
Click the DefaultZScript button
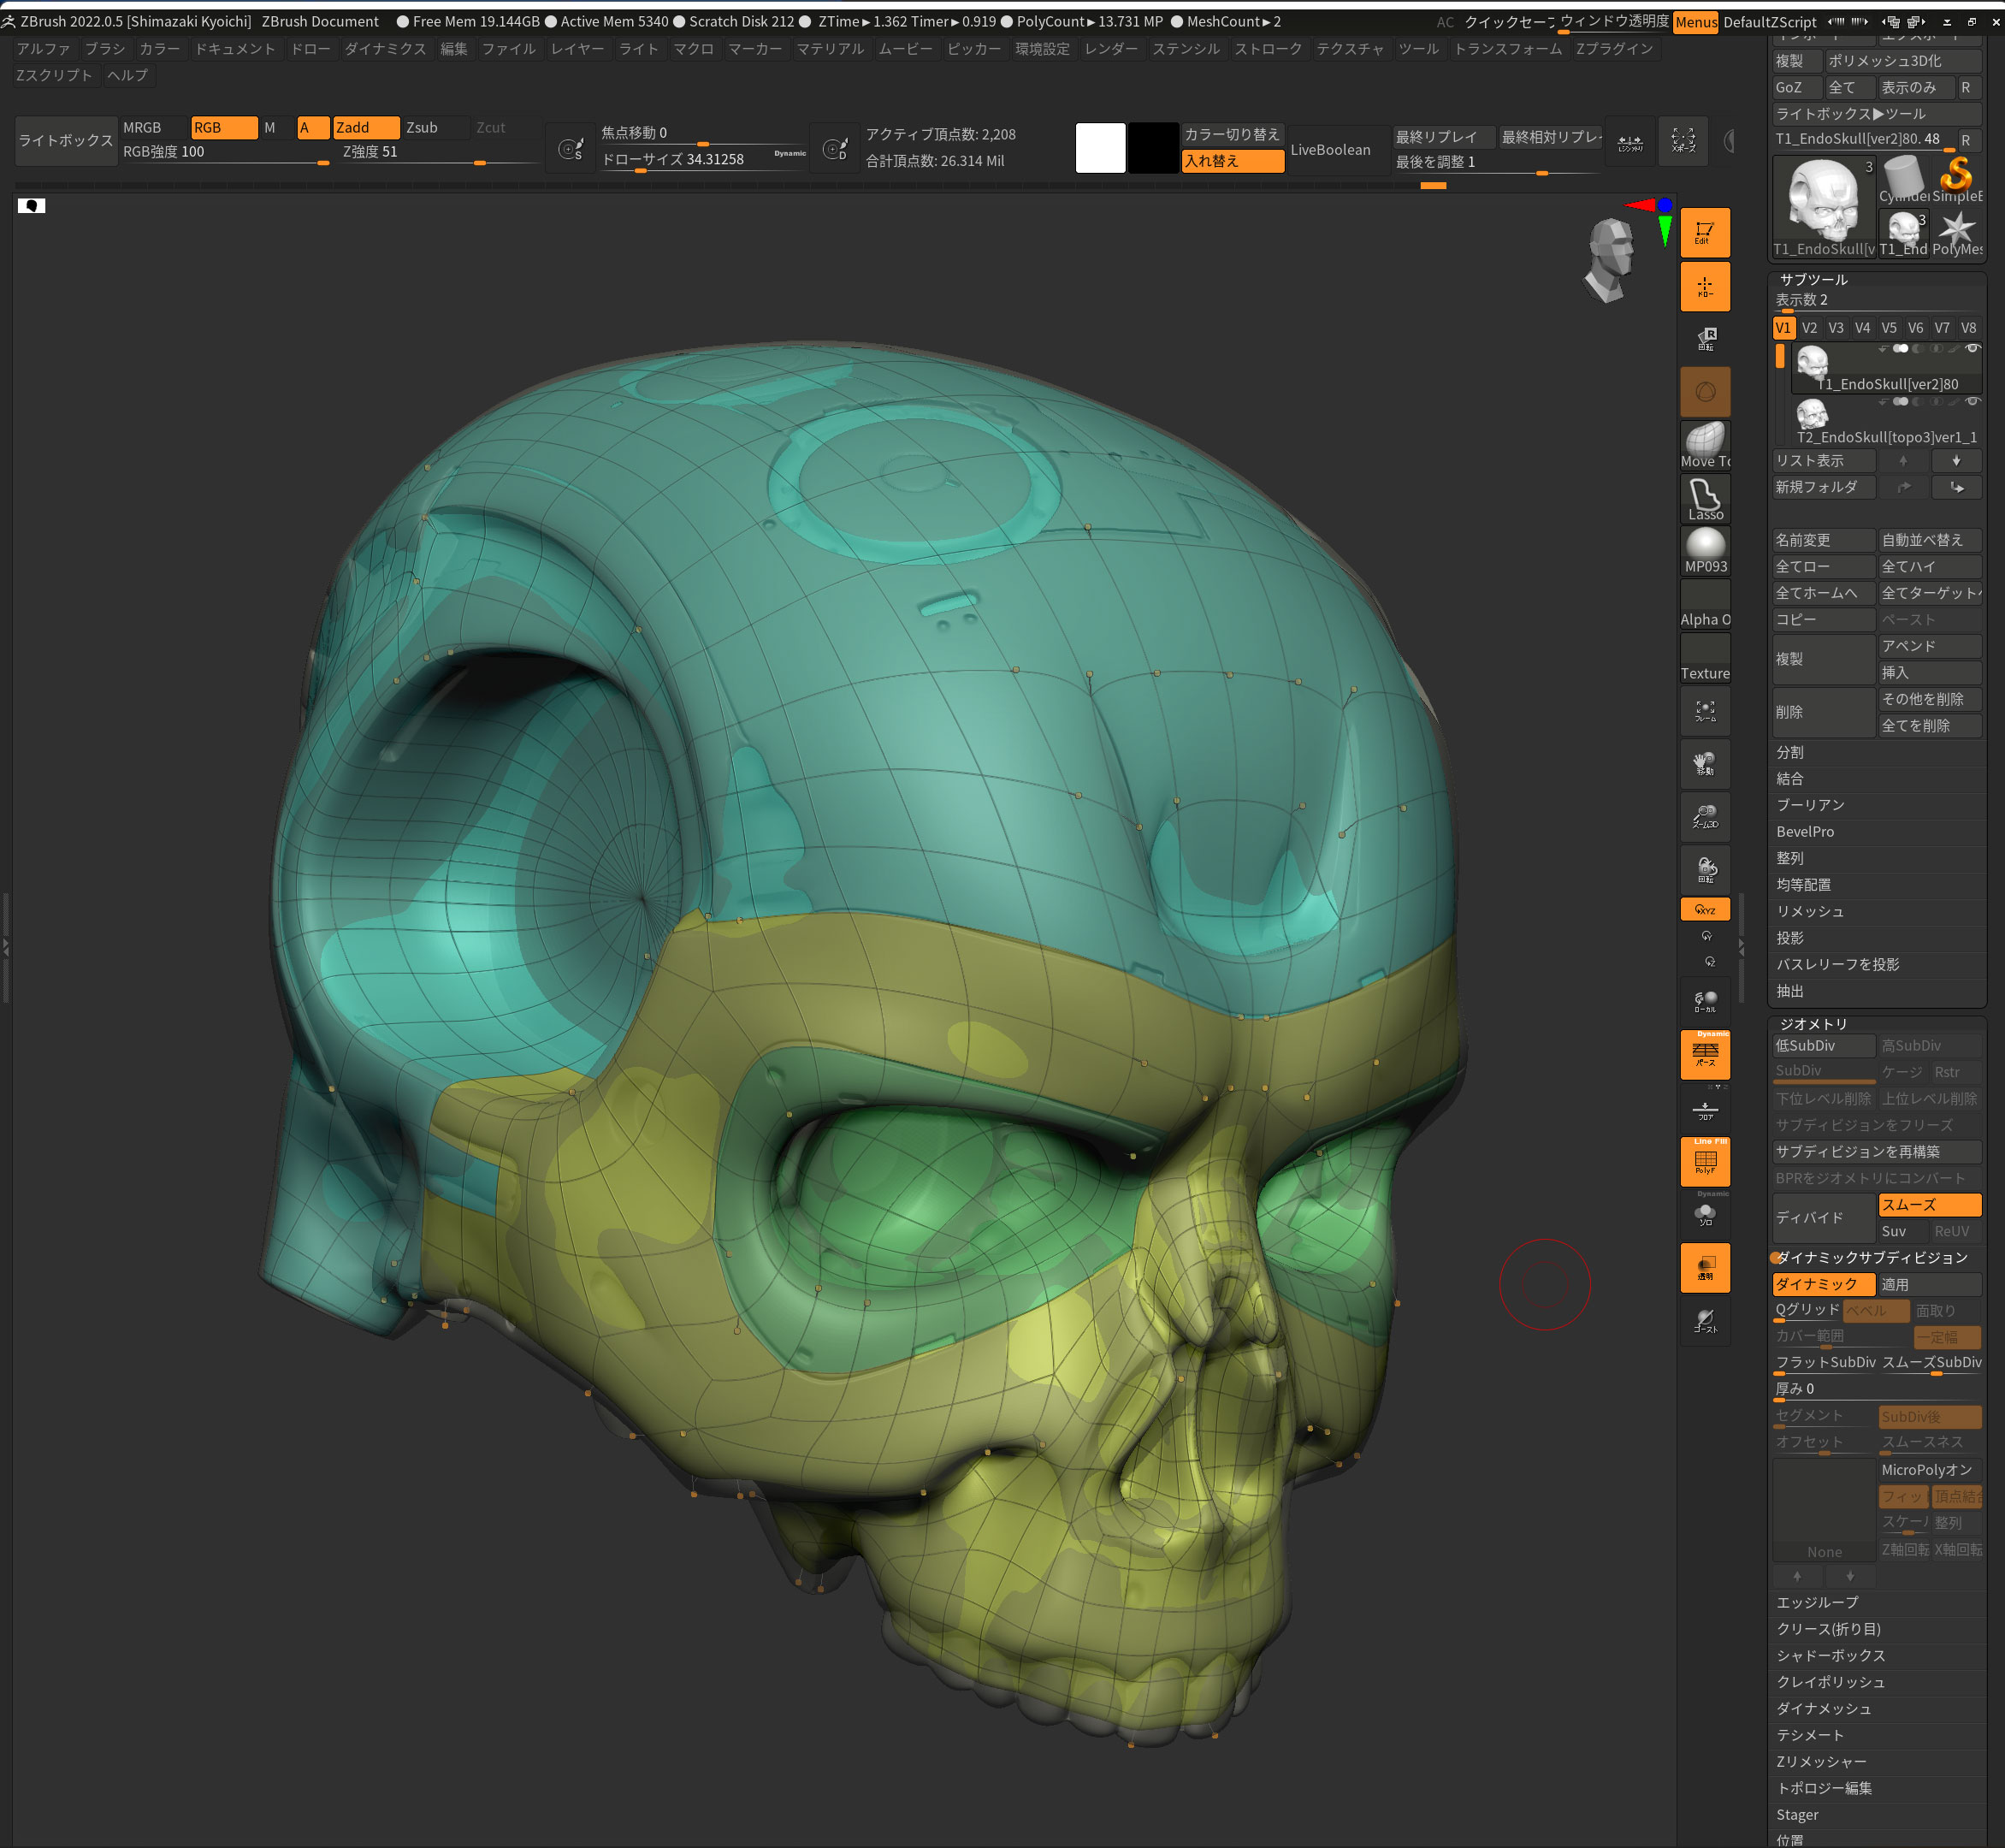[x=1770, y=22]
